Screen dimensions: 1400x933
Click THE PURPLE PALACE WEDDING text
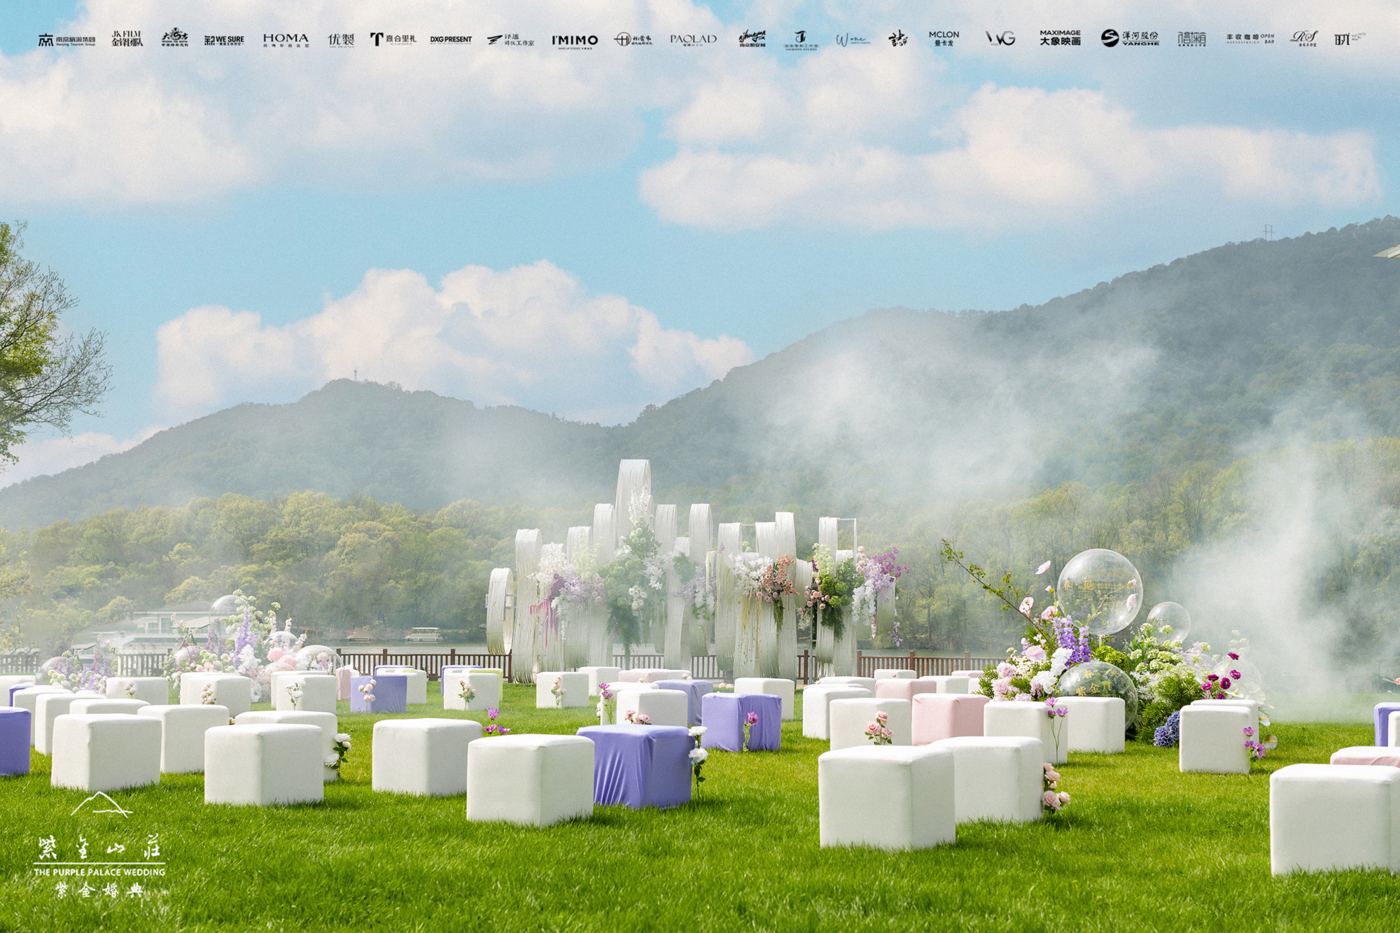(x=99, y=872)
